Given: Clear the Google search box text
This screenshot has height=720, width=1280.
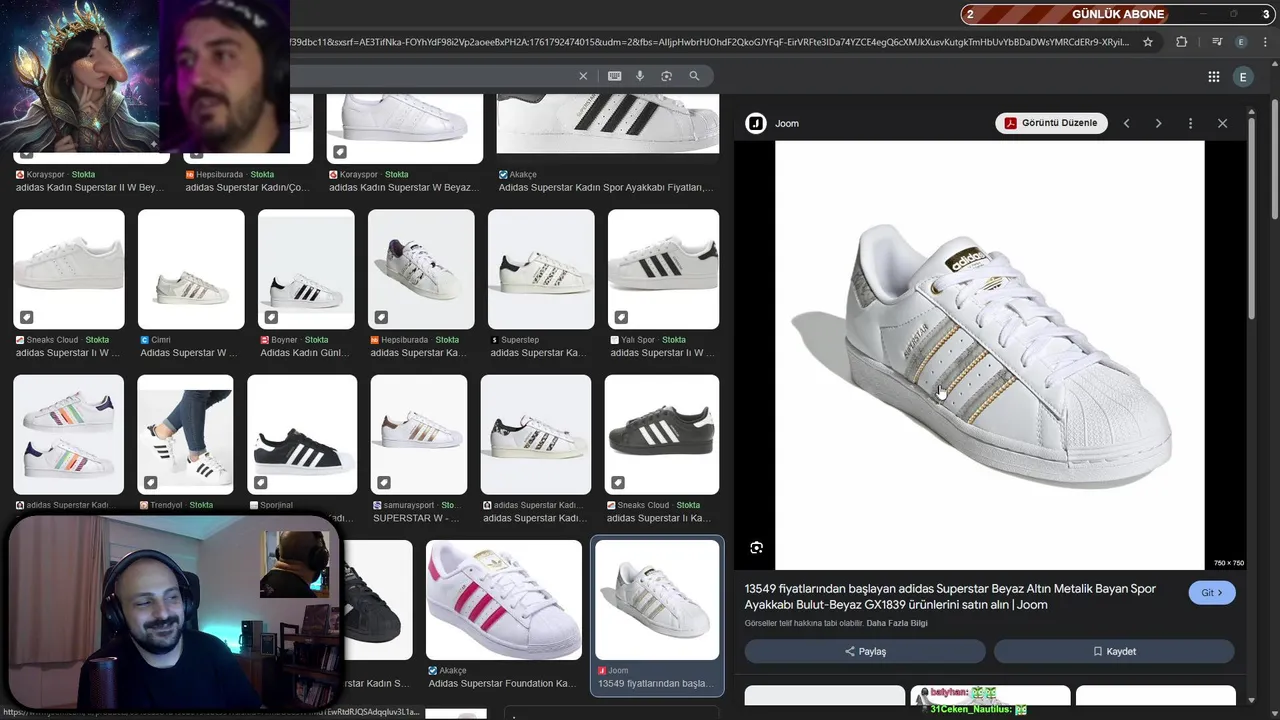Looking at the screenshot, I should click(x=583, y=76).
